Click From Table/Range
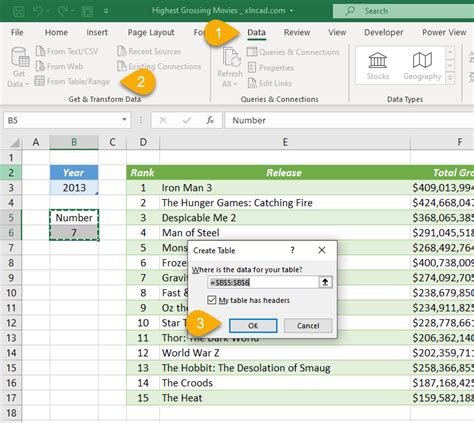The width and height of the screenshot is (474, 423). 72,81
